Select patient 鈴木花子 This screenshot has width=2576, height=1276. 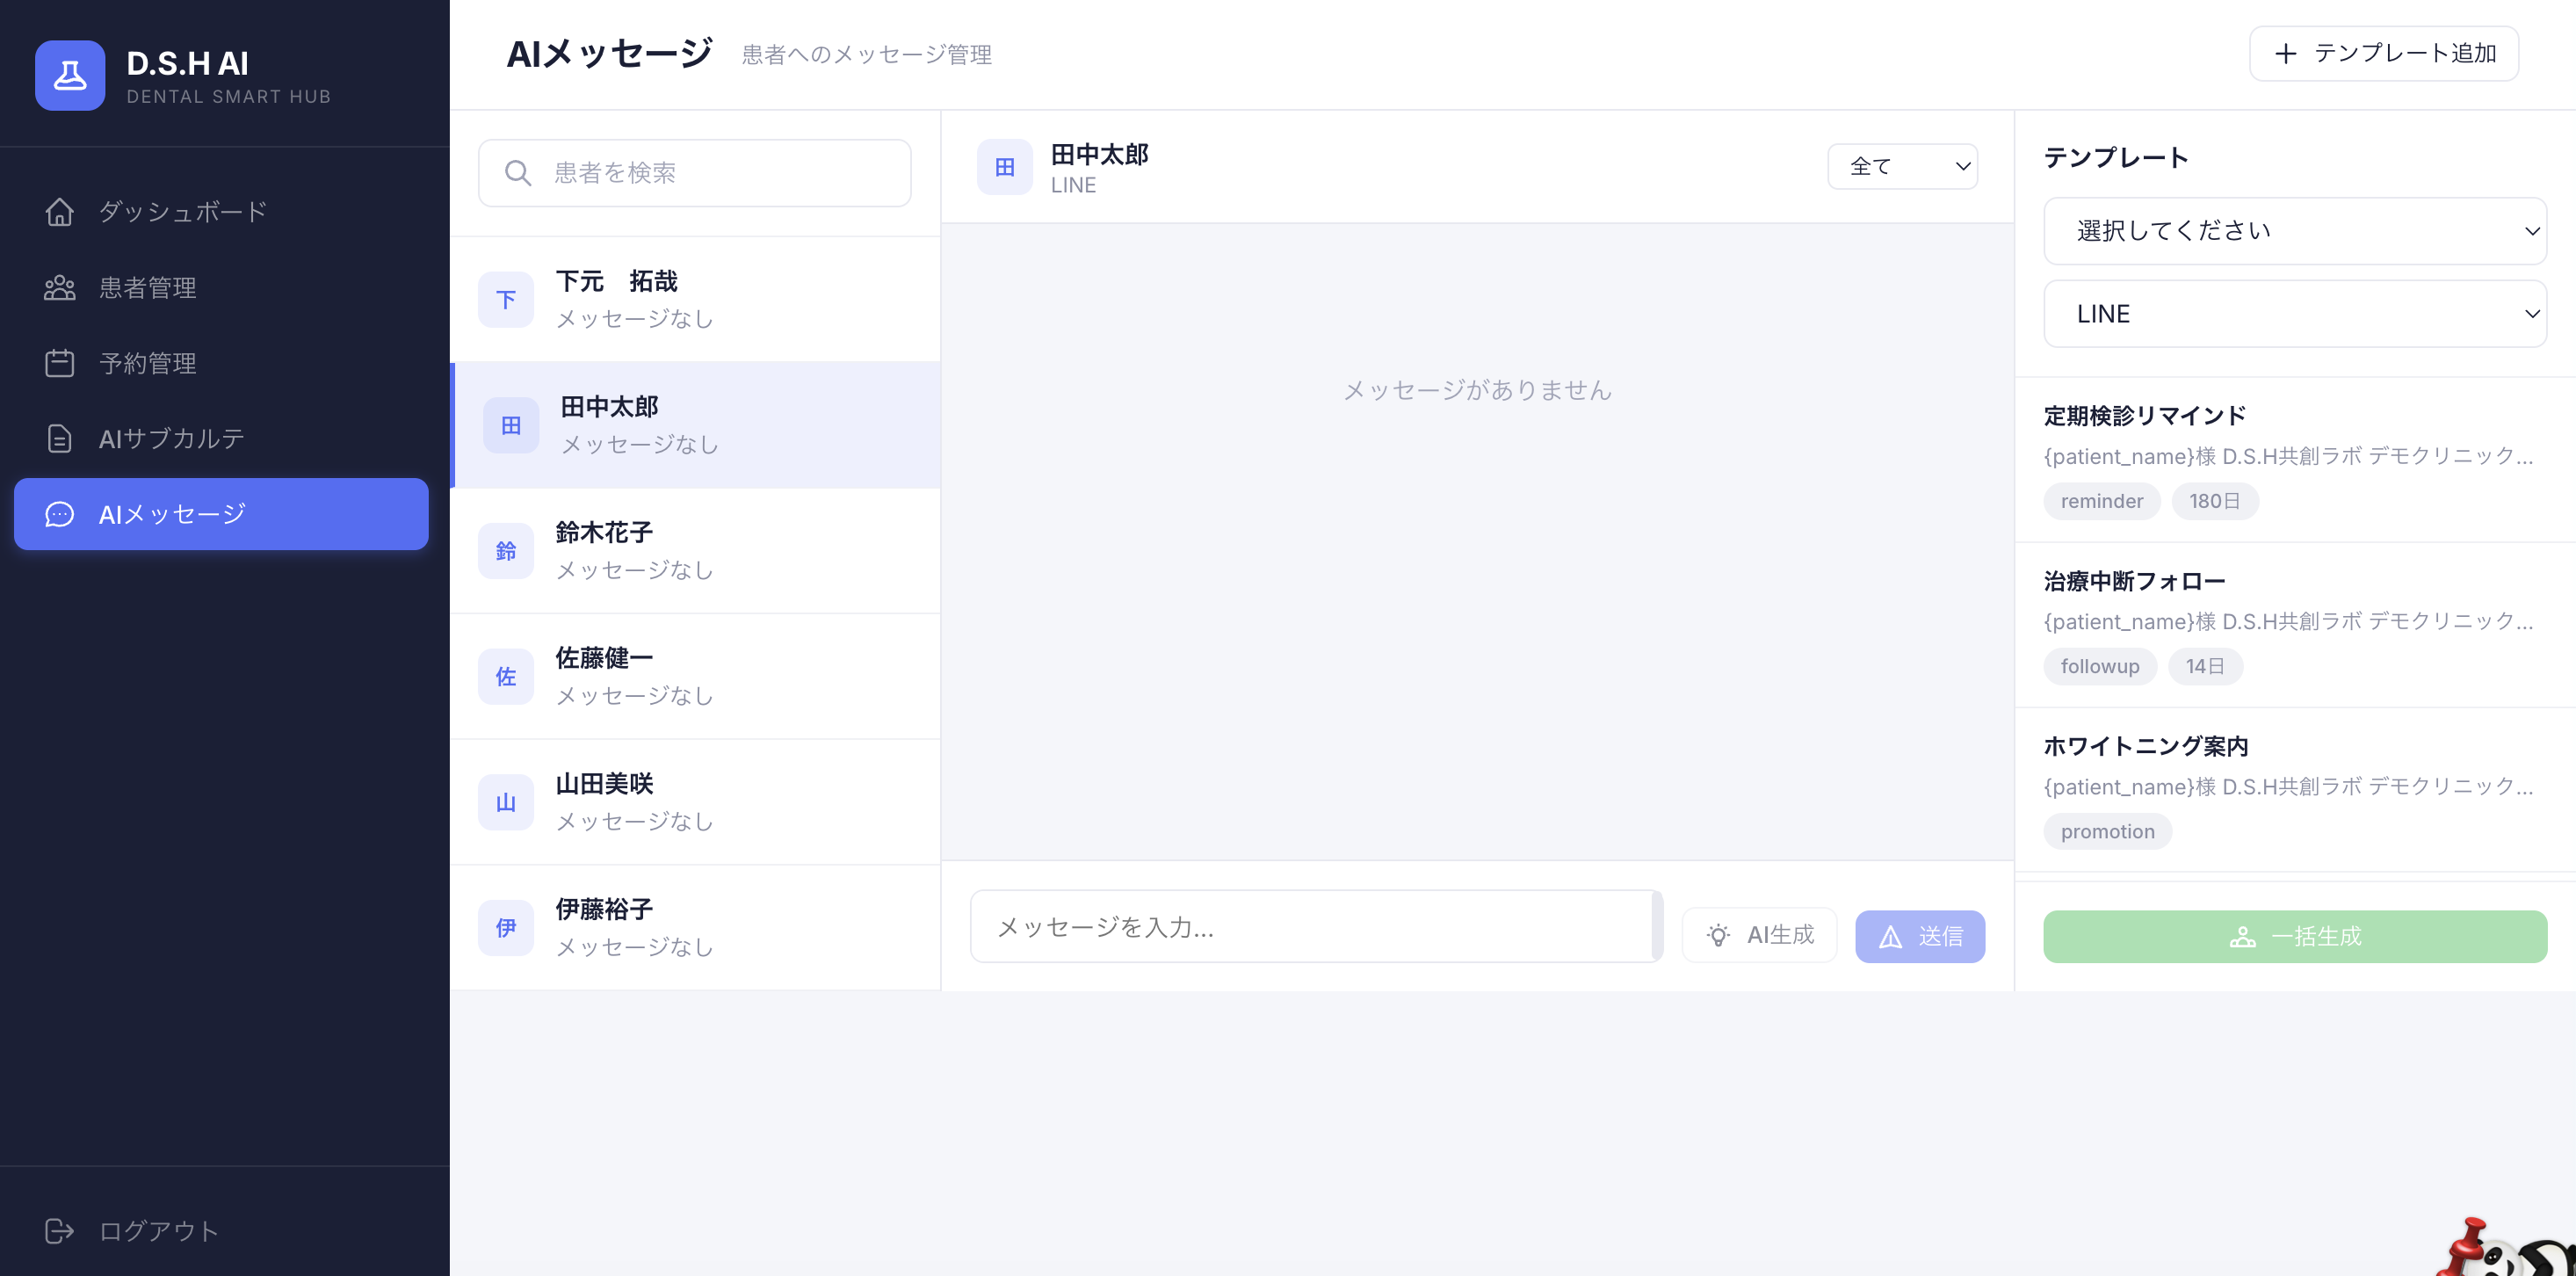(695, 551)
